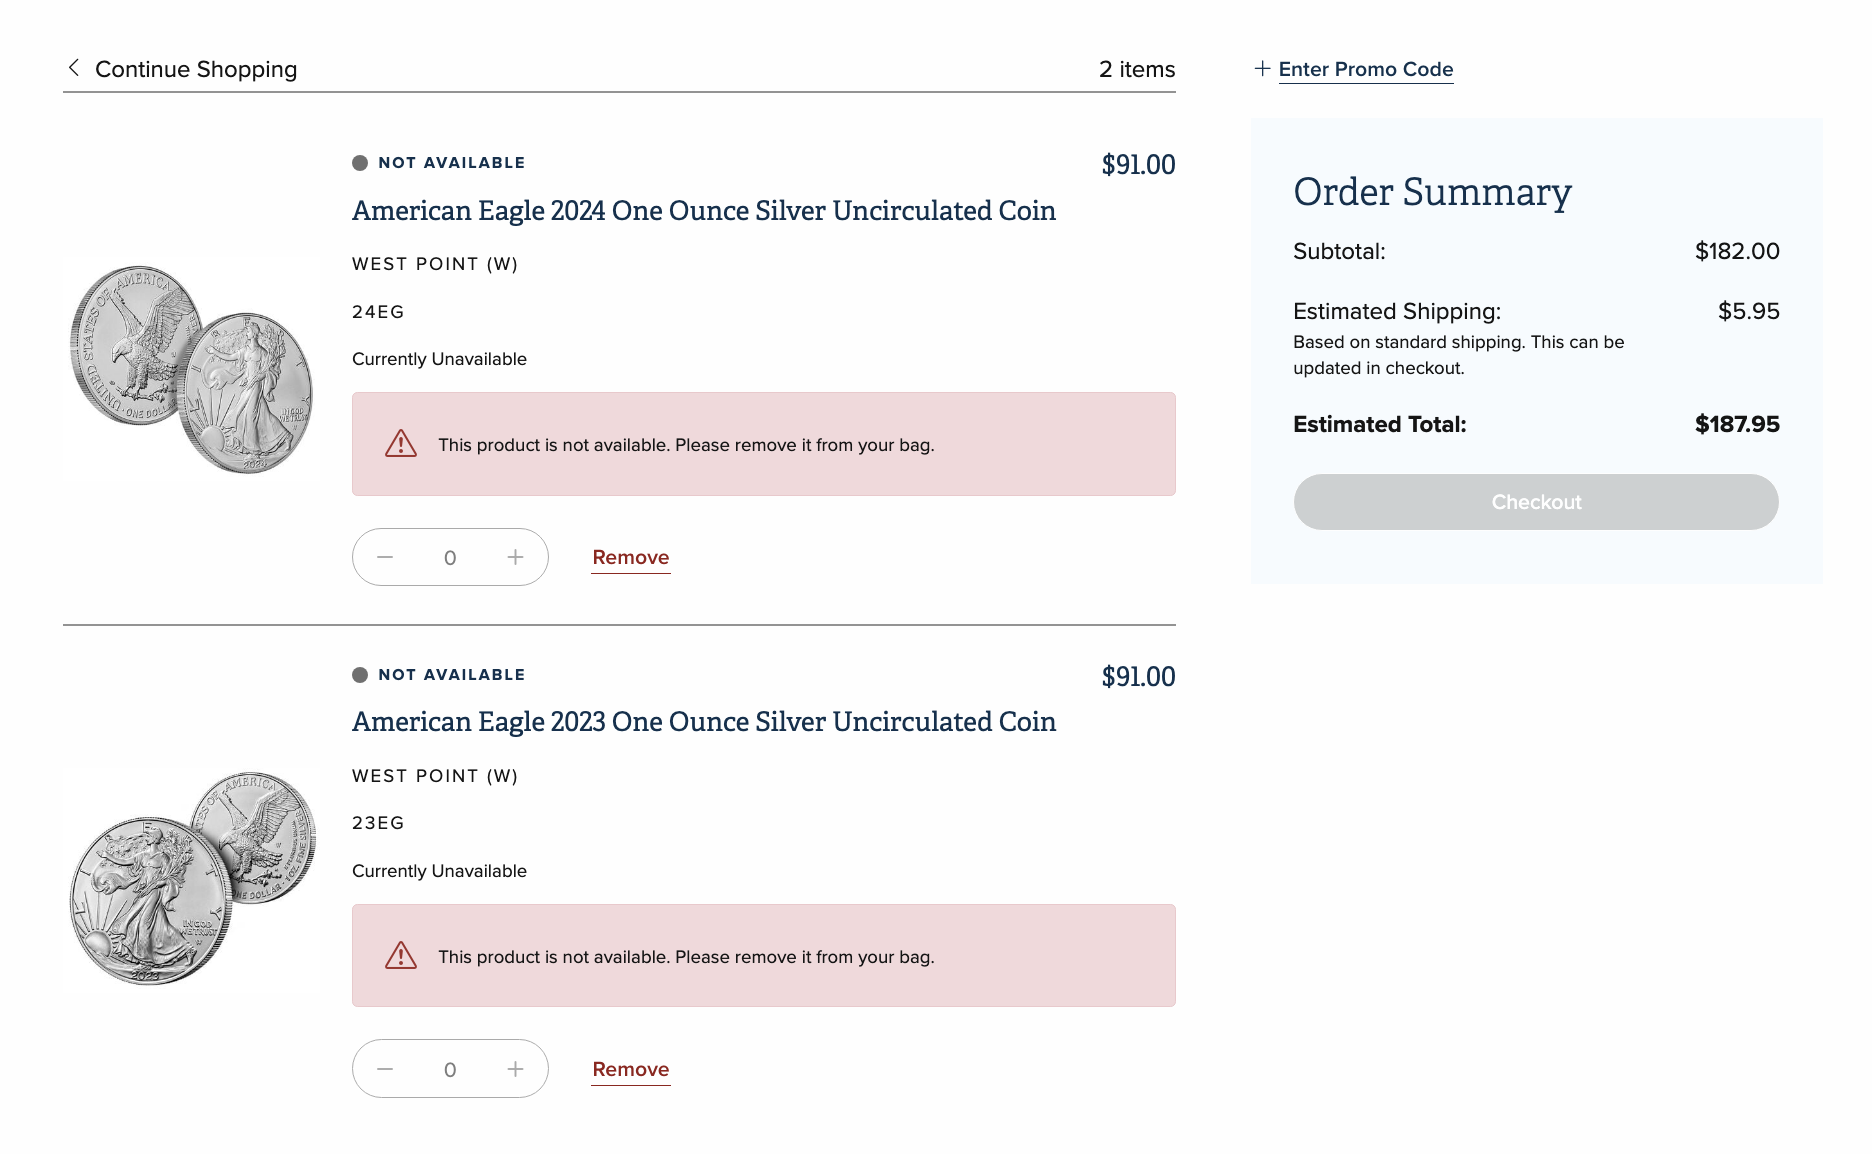This screenshot has width=1872, height=1154.
Task: Open the Continue Shopping link
Action: coord(196,69)
